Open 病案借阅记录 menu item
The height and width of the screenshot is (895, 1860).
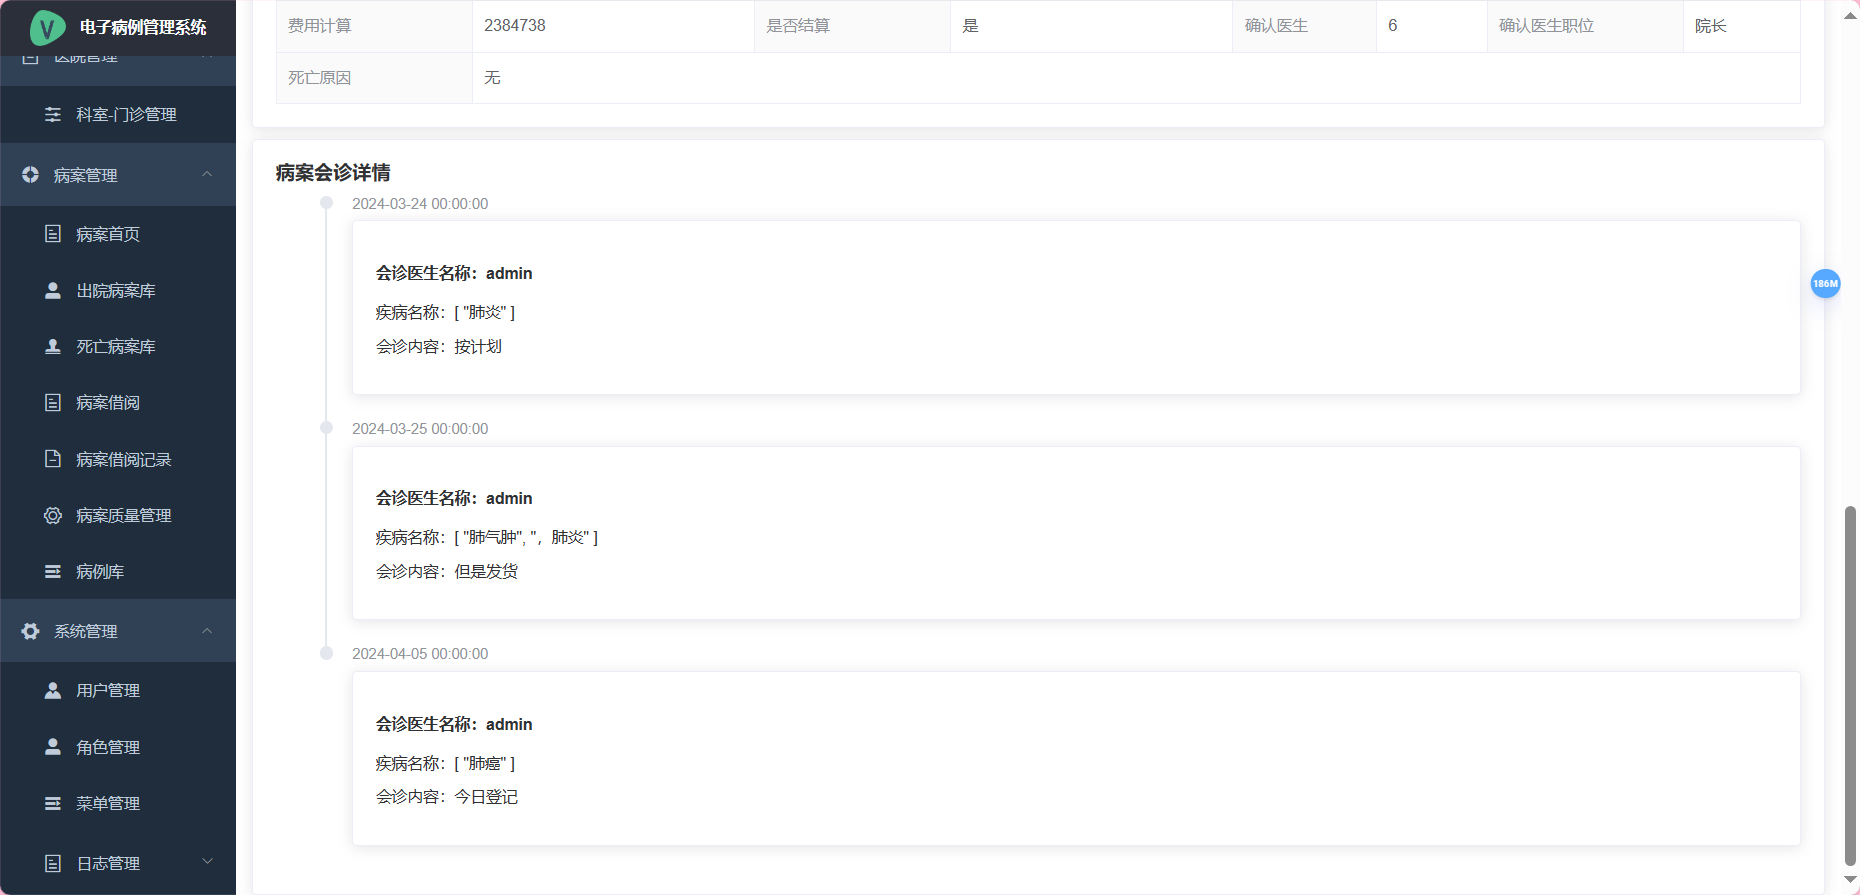pyautogui.click(x=118, y=459)
